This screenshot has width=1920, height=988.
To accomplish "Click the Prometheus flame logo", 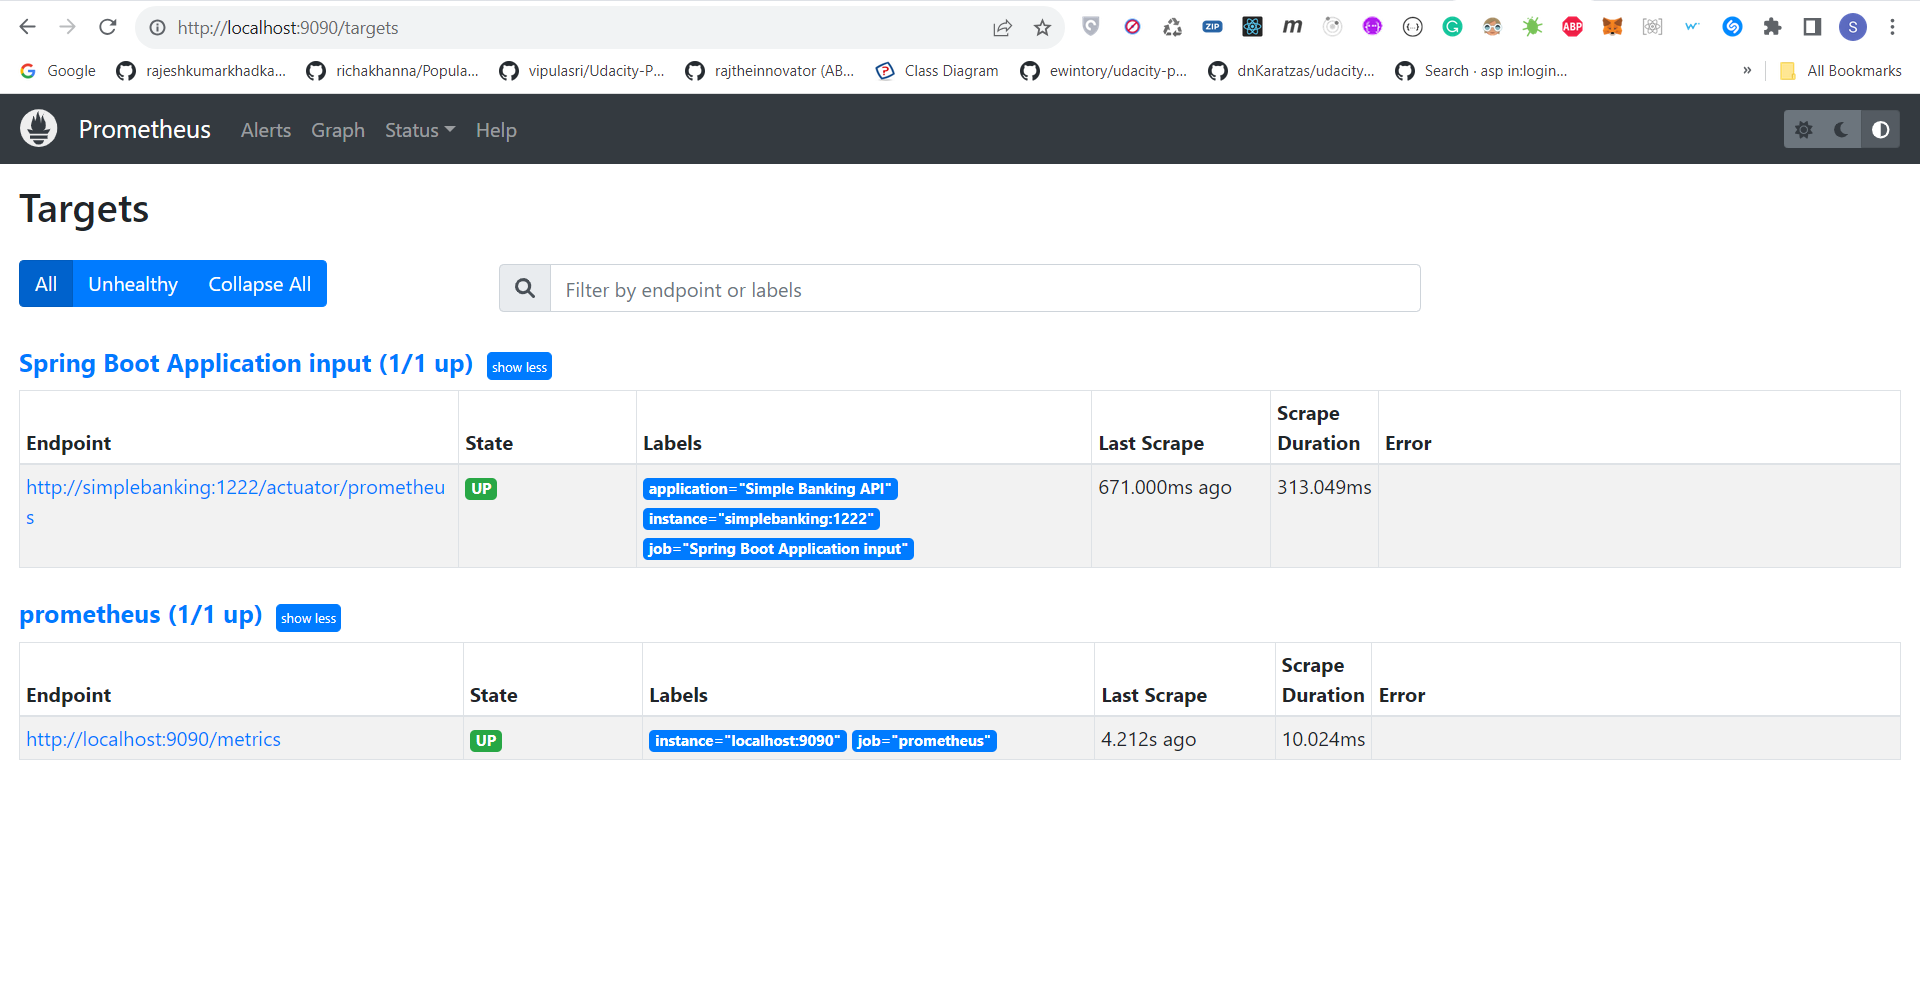I will [39, 129].
